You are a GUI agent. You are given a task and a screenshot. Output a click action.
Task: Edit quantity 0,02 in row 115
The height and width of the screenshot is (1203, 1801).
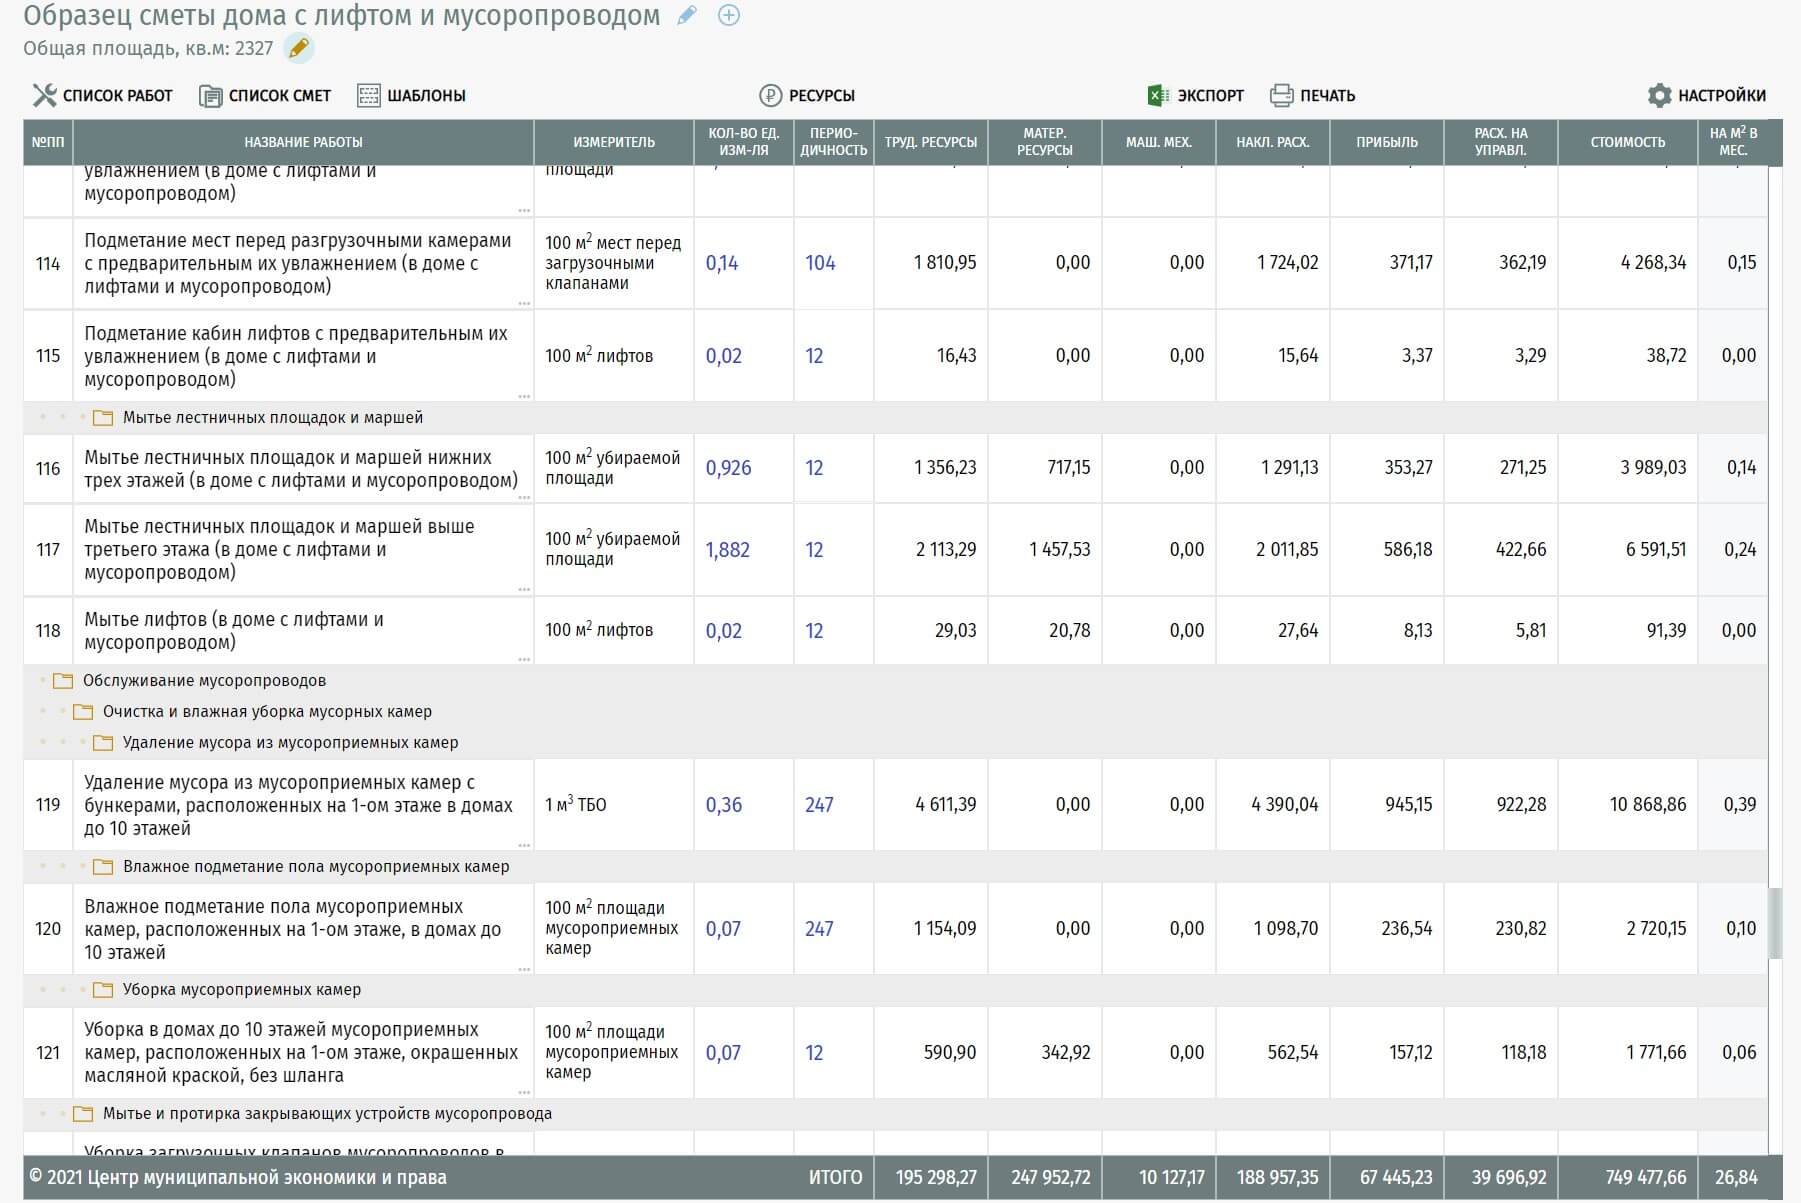tap(723, 356)
